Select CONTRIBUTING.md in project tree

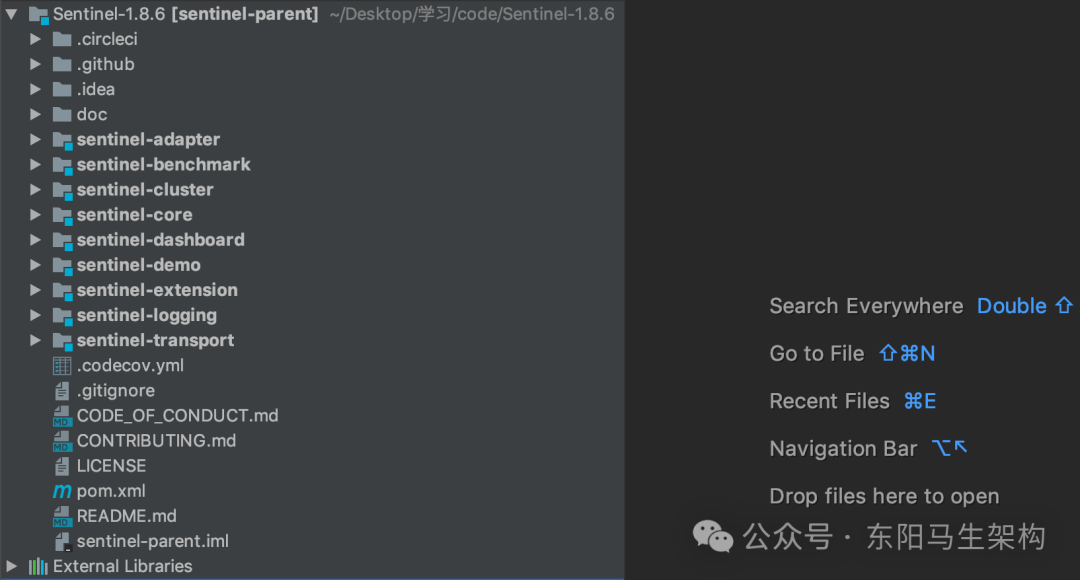tap(156, 441)
